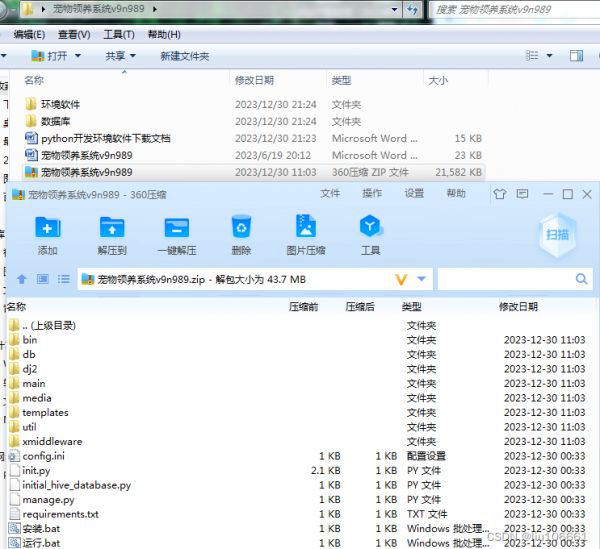
Task: Open the archive path history dropdown arrow
Action: (x=422, y=279)
